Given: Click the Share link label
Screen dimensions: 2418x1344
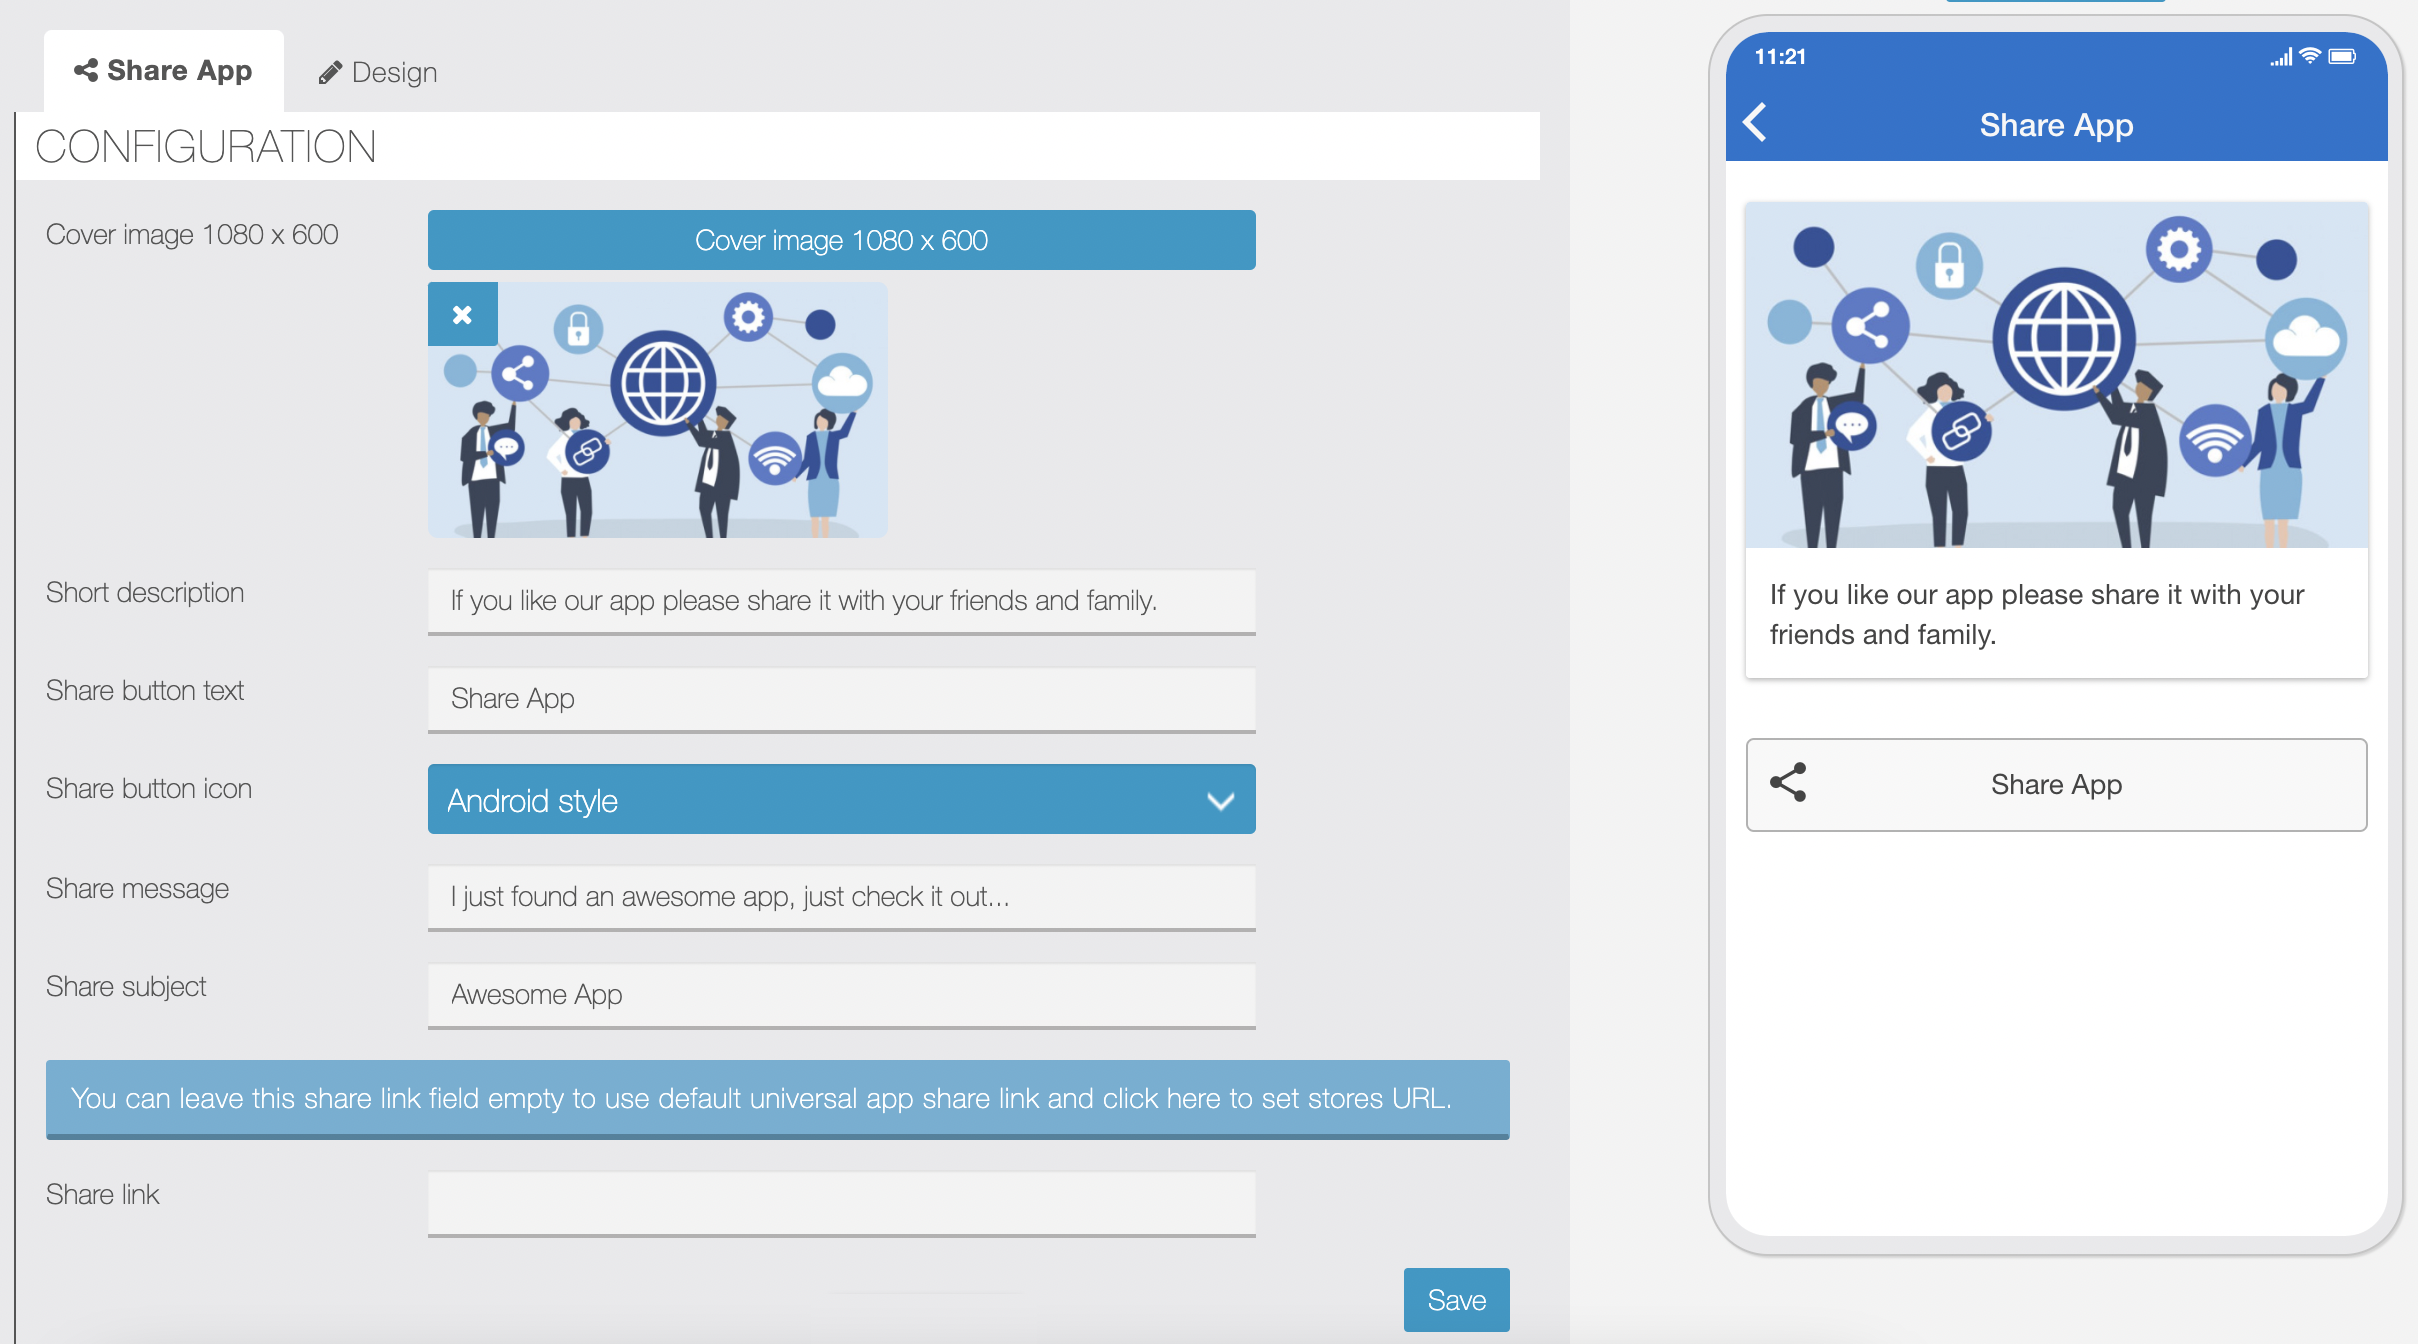Looking at the screenshot, I should click(102, 1195).
